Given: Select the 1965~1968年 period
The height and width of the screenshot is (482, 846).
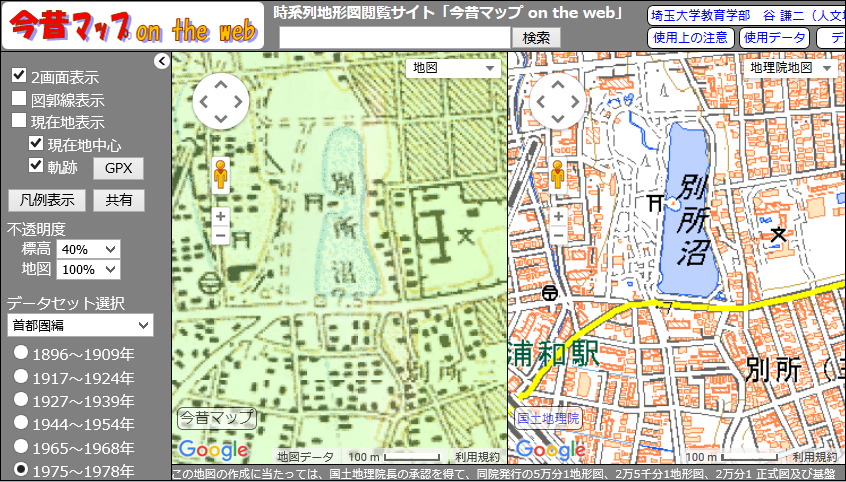Looking at the screenshot, I should 21,446.
